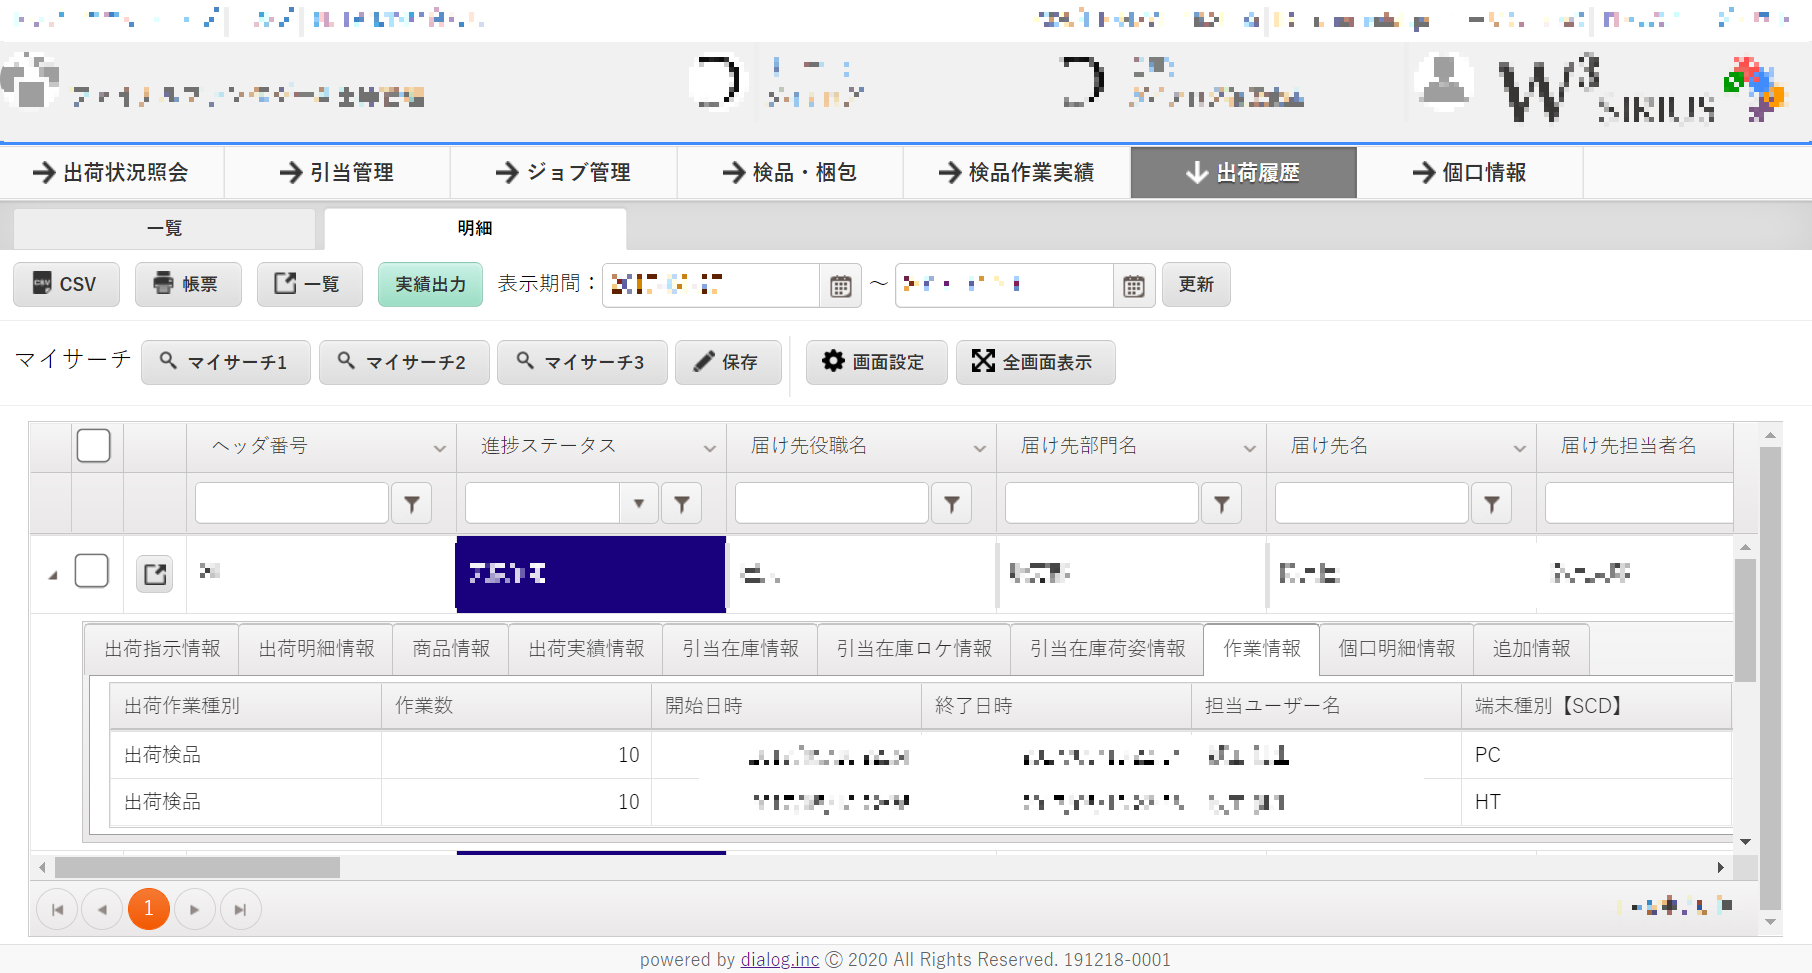Select the 追加情報 detail tab
1812x973 pixels.
click(1531, 649)
